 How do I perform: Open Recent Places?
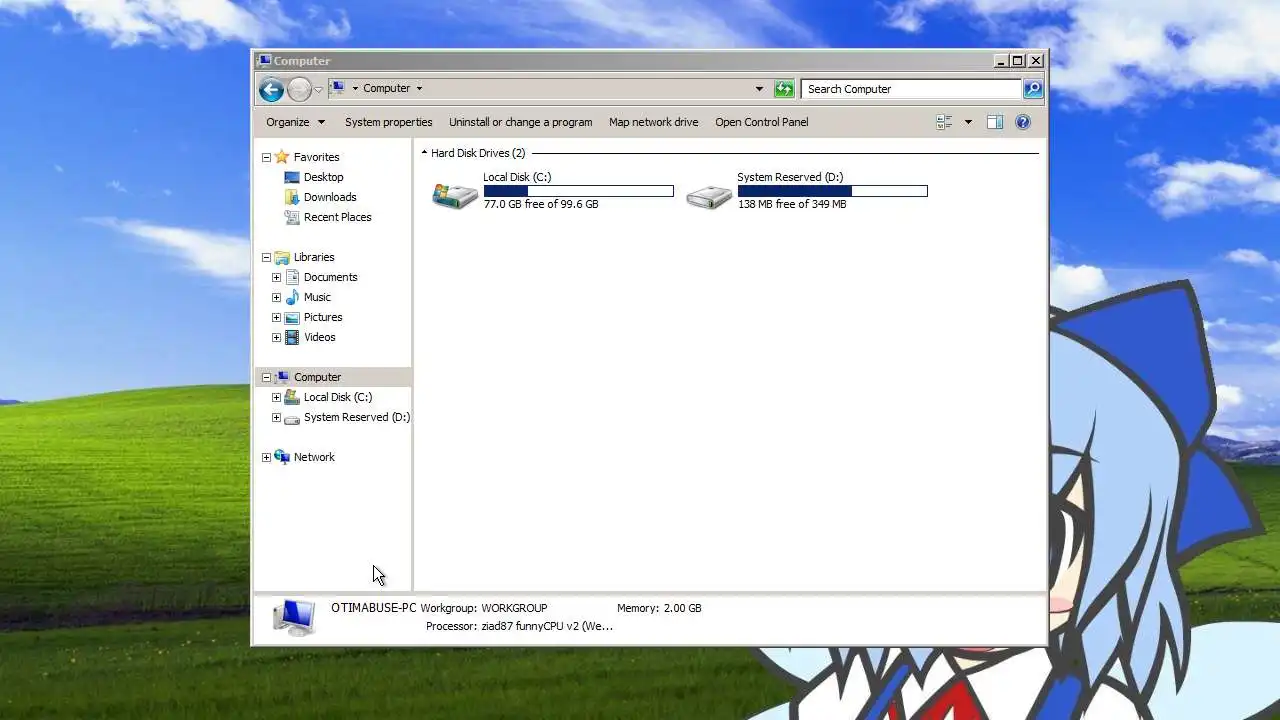pos(337,217)
